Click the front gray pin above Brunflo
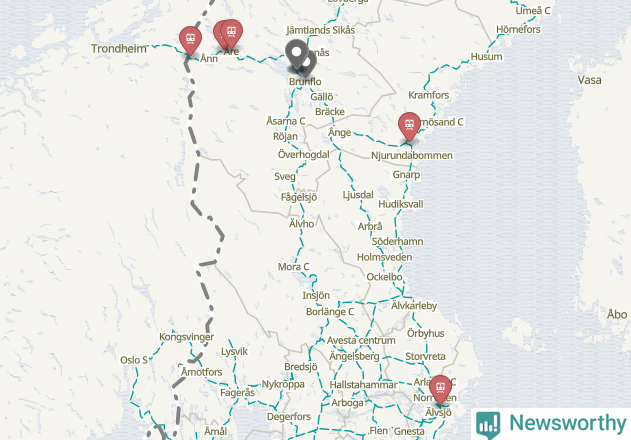 pyautogui.click(x=297, y=54)
